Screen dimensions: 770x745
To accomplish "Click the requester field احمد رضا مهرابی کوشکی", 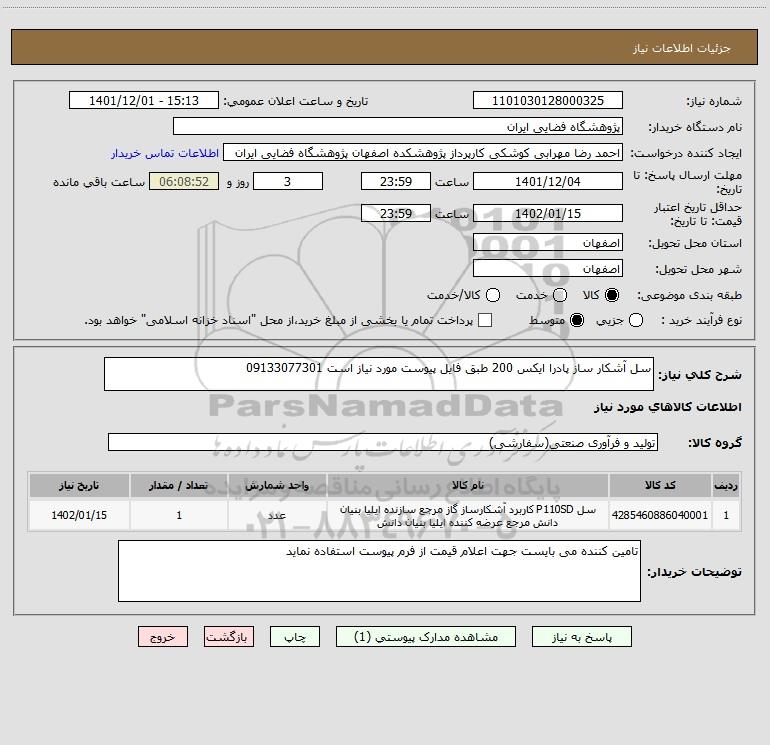I will coord(423,153).
